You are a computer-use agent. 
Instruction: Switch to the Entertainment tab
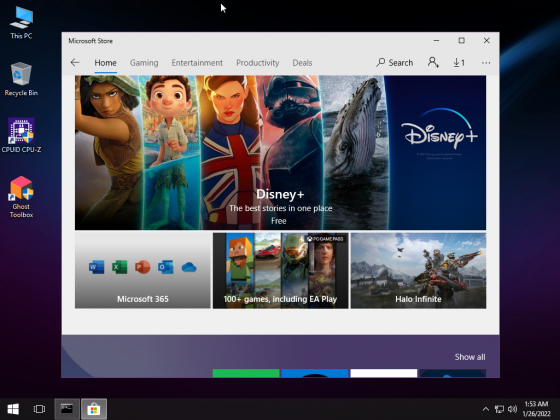[x=197, y=63]
